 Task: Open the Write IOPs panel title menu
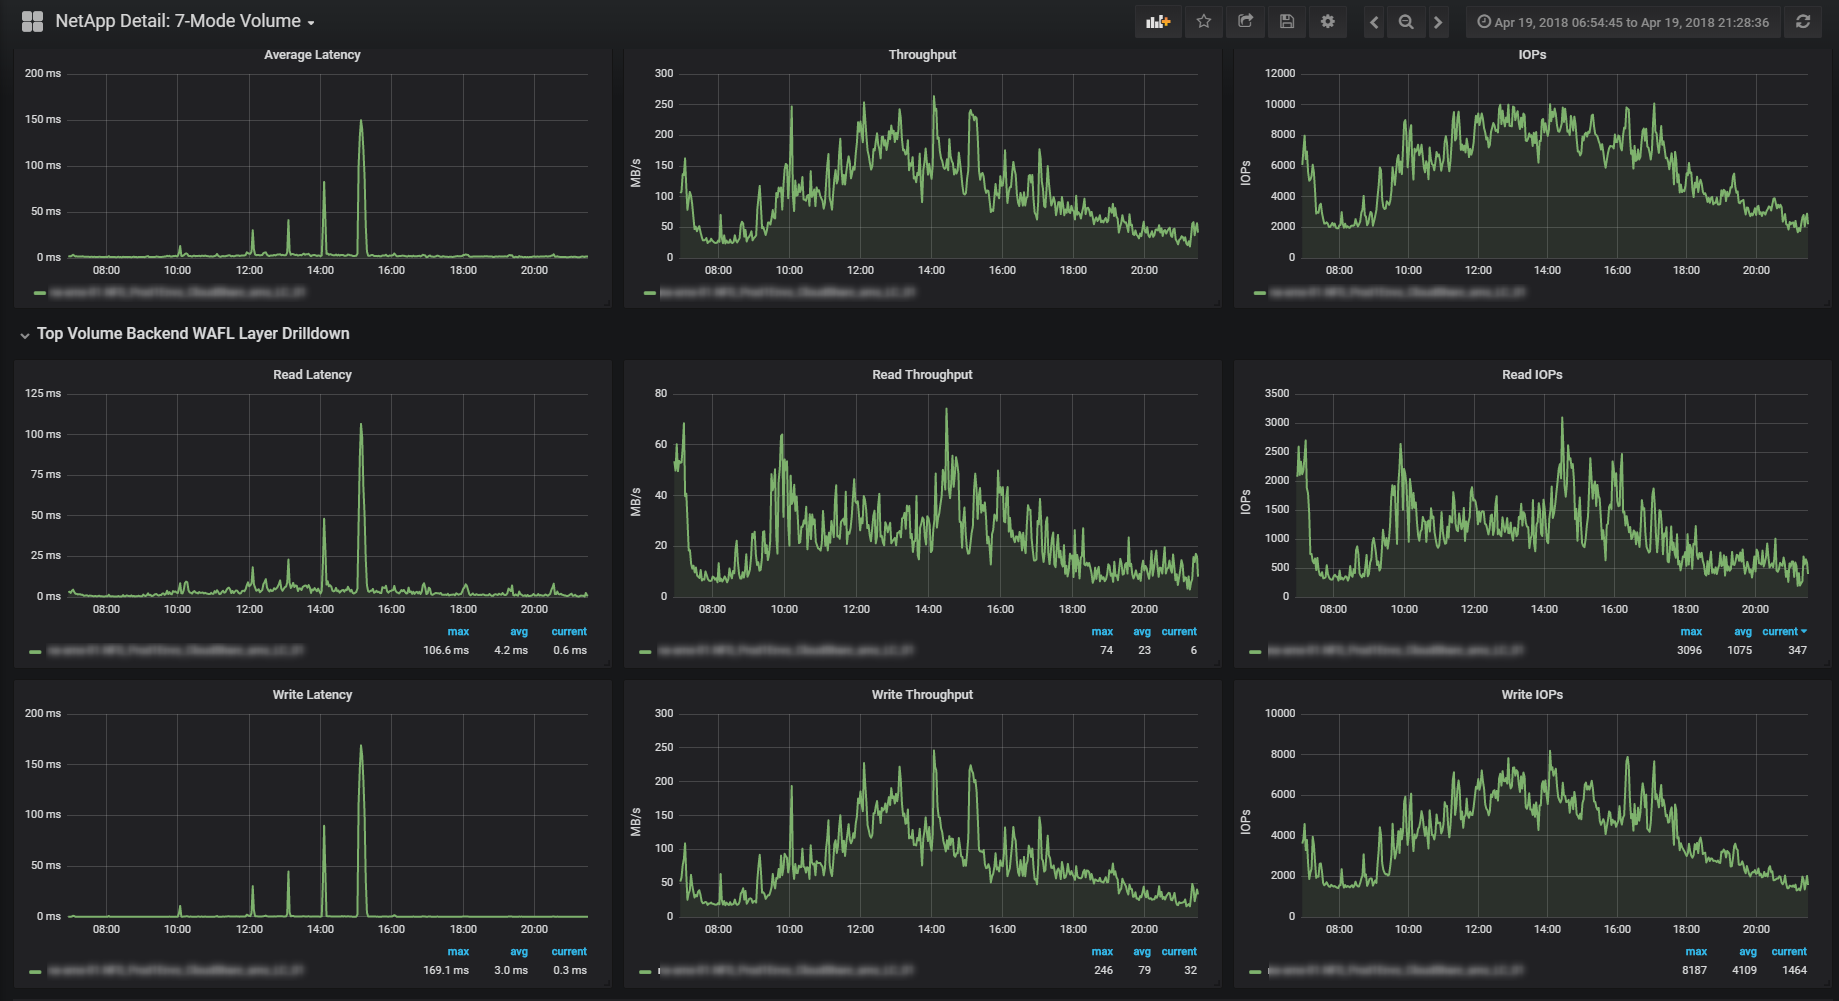click(x=1532, y=695)
